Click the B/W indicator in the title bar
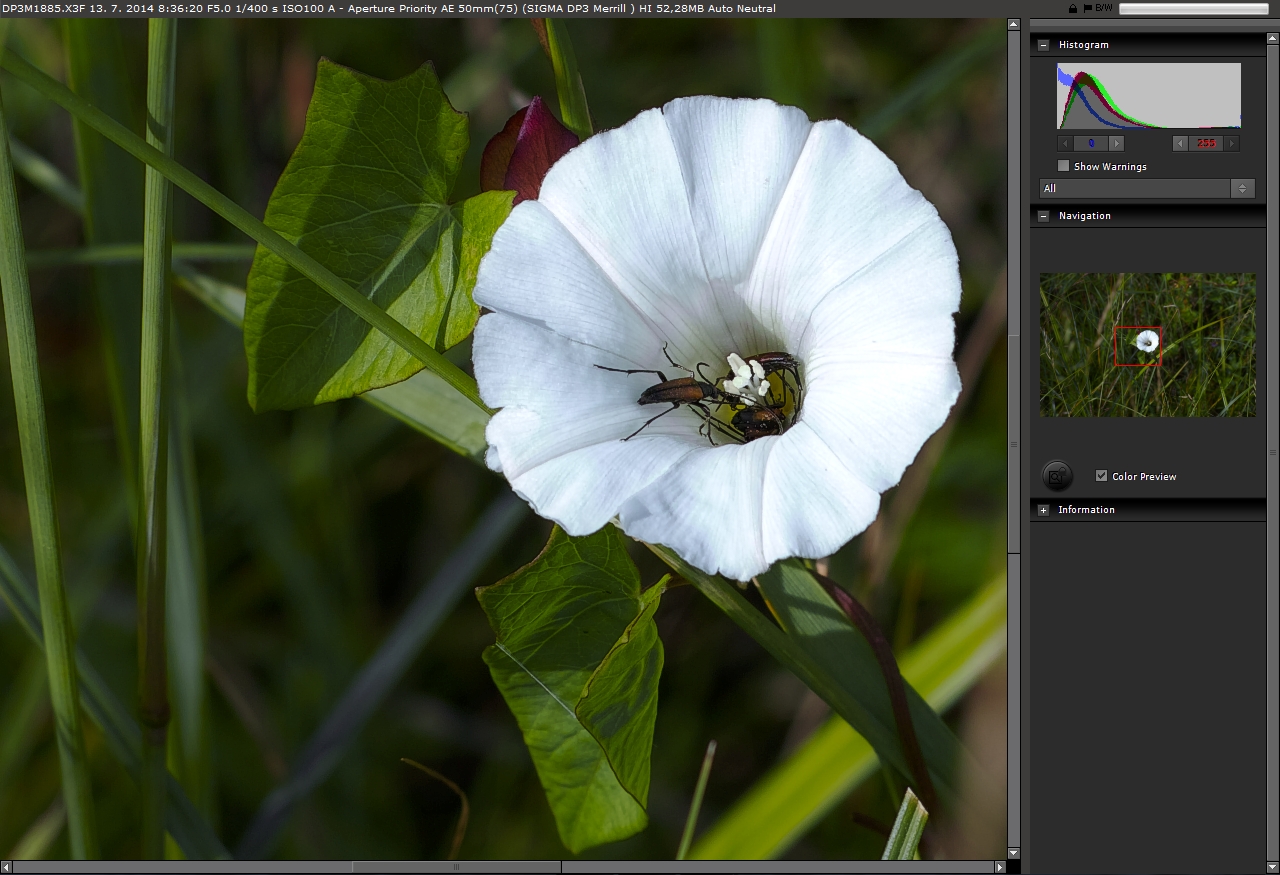 pyautogui.click(x=1103, y=8)
